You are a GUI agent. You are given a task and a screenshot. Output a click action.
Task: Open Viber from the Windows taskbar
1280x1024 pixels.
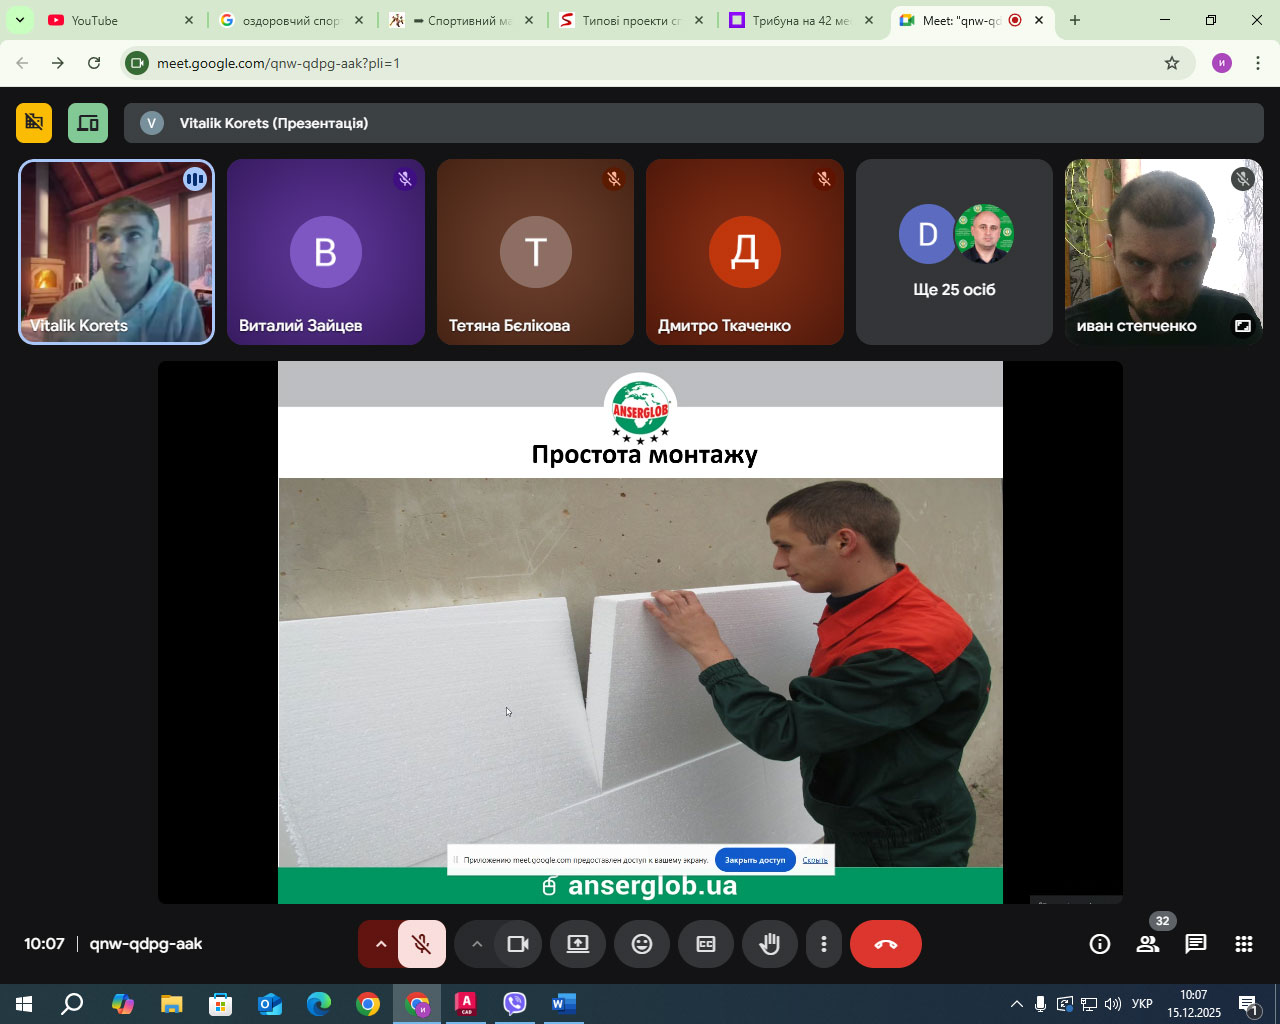[x=515, y=1003]
